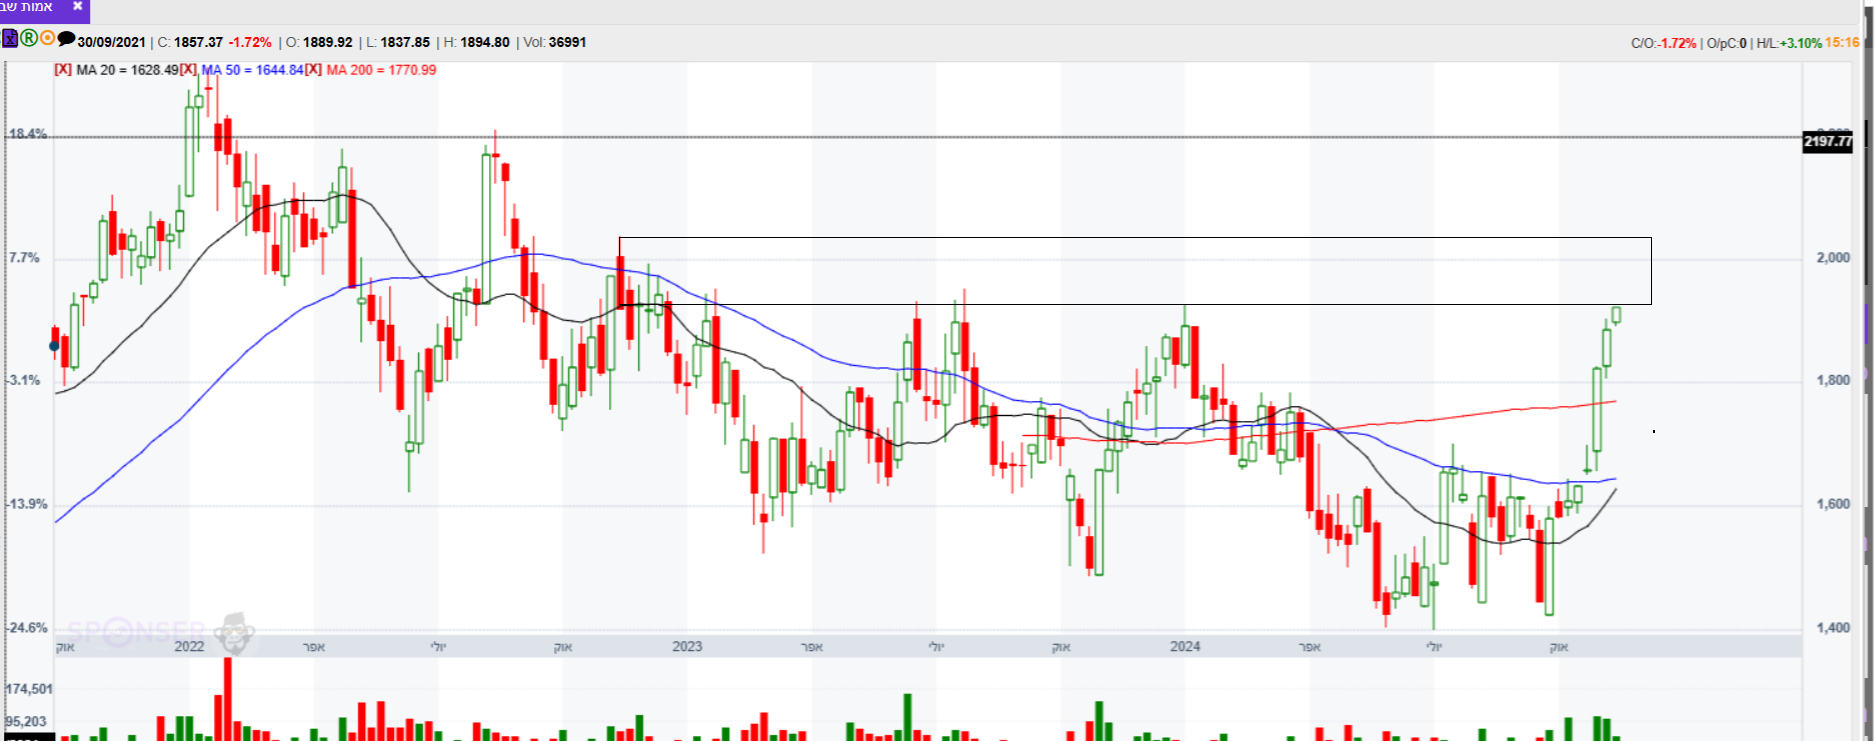Click the low value 1837.85
The width and height of the screenshot is (1875, 741).
(x=405, y=43)
